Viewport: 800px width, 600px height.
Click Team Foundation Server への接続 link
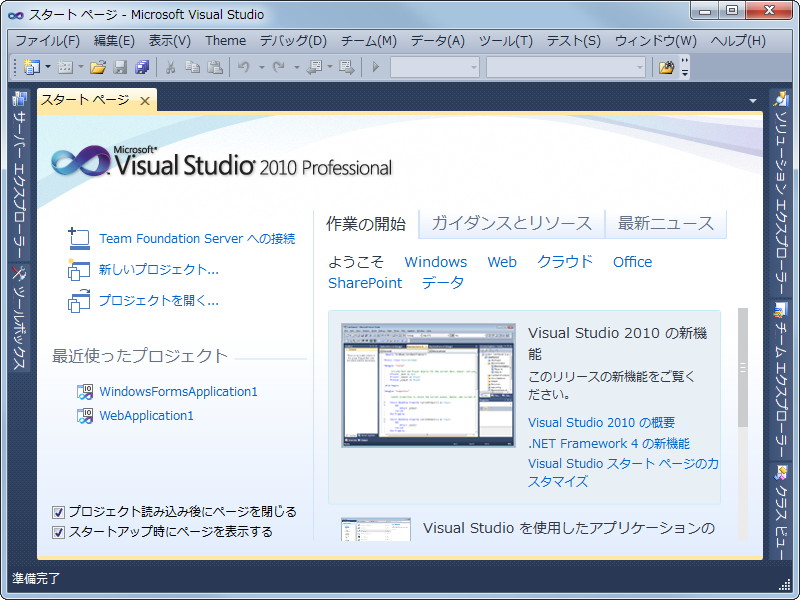pos(197,239)
